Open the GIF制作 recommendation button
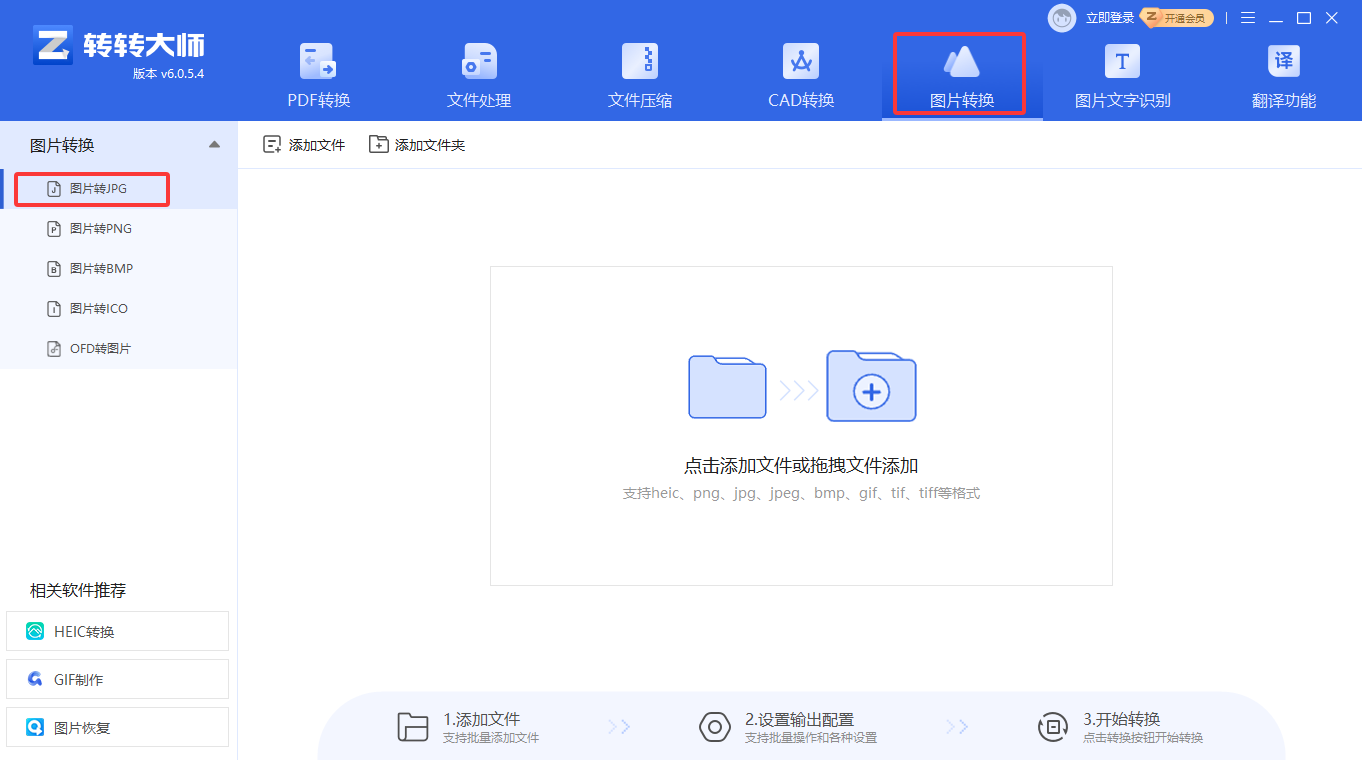Image resolution: width=1362 pixels, height=760 pixels. coord(118,679)
